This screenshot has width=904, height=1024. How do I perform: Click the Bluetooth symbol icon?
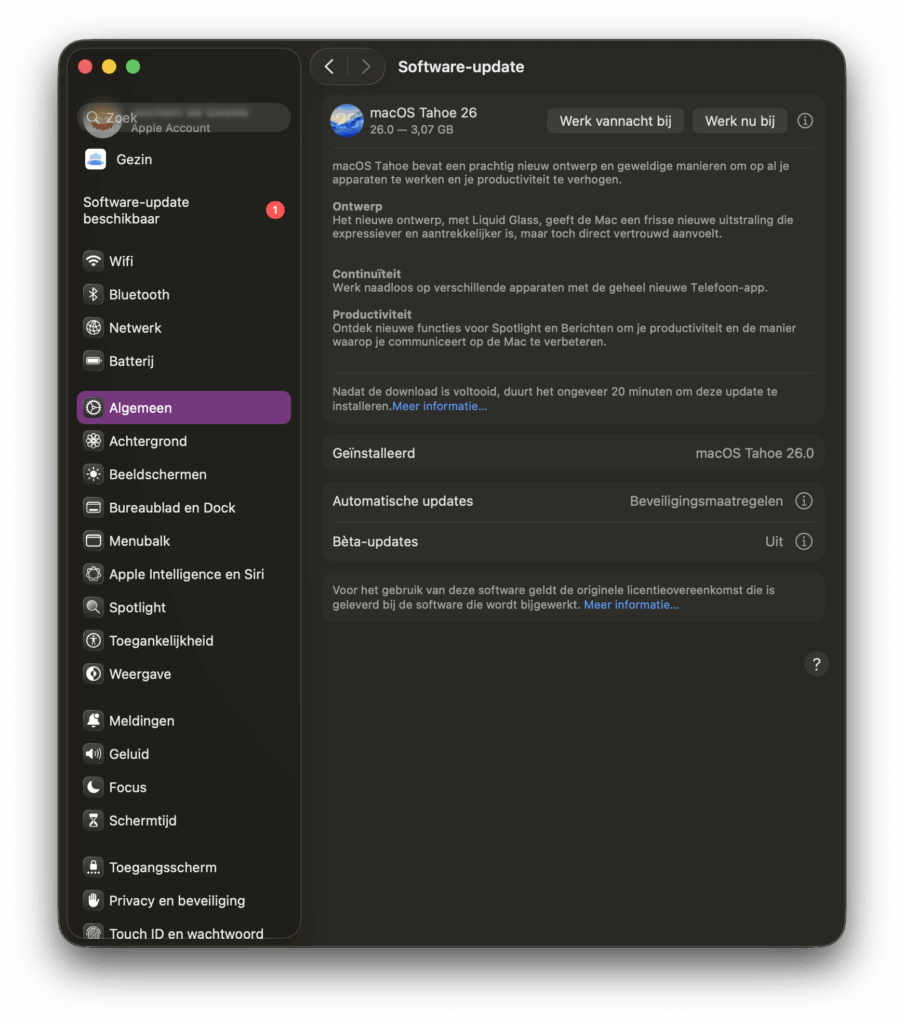pos(93,294)
